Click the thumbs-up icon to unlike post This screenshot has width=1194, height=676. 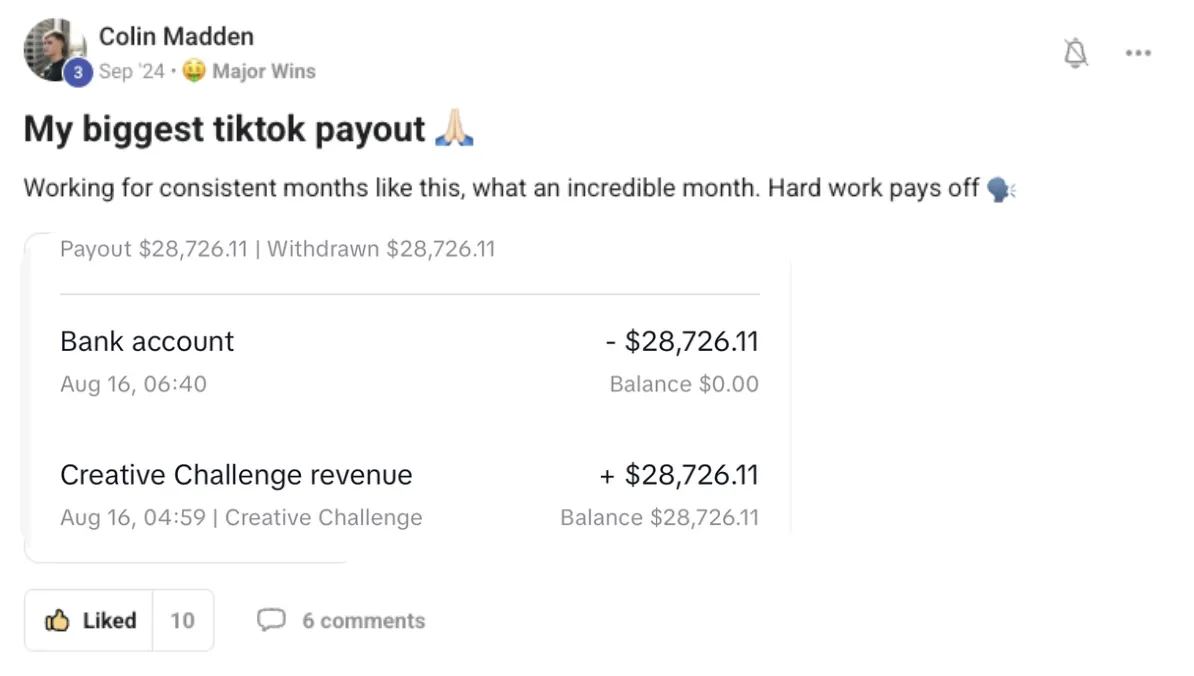click(57, 621)
